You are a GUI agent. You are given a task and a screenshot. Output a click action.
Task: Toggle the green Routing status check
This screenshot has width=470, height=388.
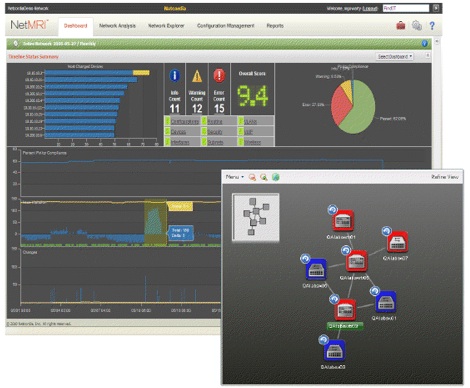(204, 121)
